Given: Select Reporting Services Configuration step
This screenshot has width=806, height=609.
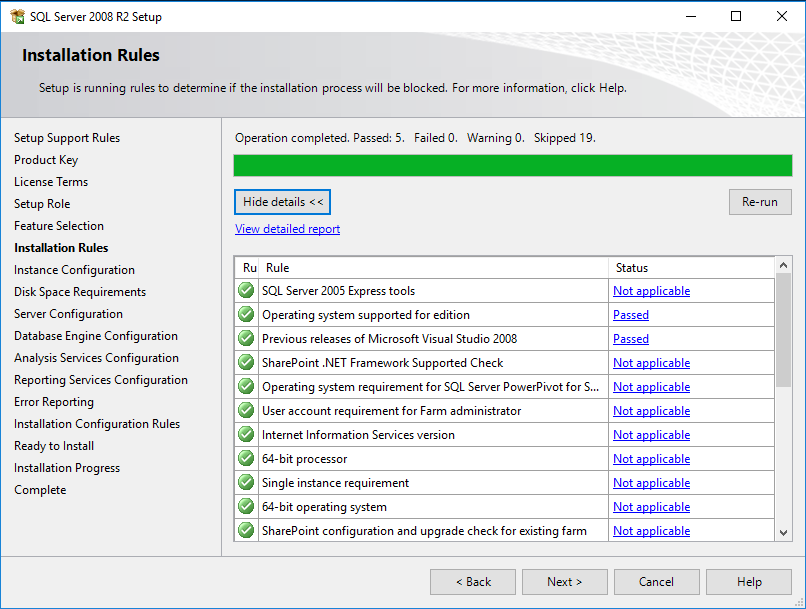Looking at the screenshot, I should coord(101,380).
